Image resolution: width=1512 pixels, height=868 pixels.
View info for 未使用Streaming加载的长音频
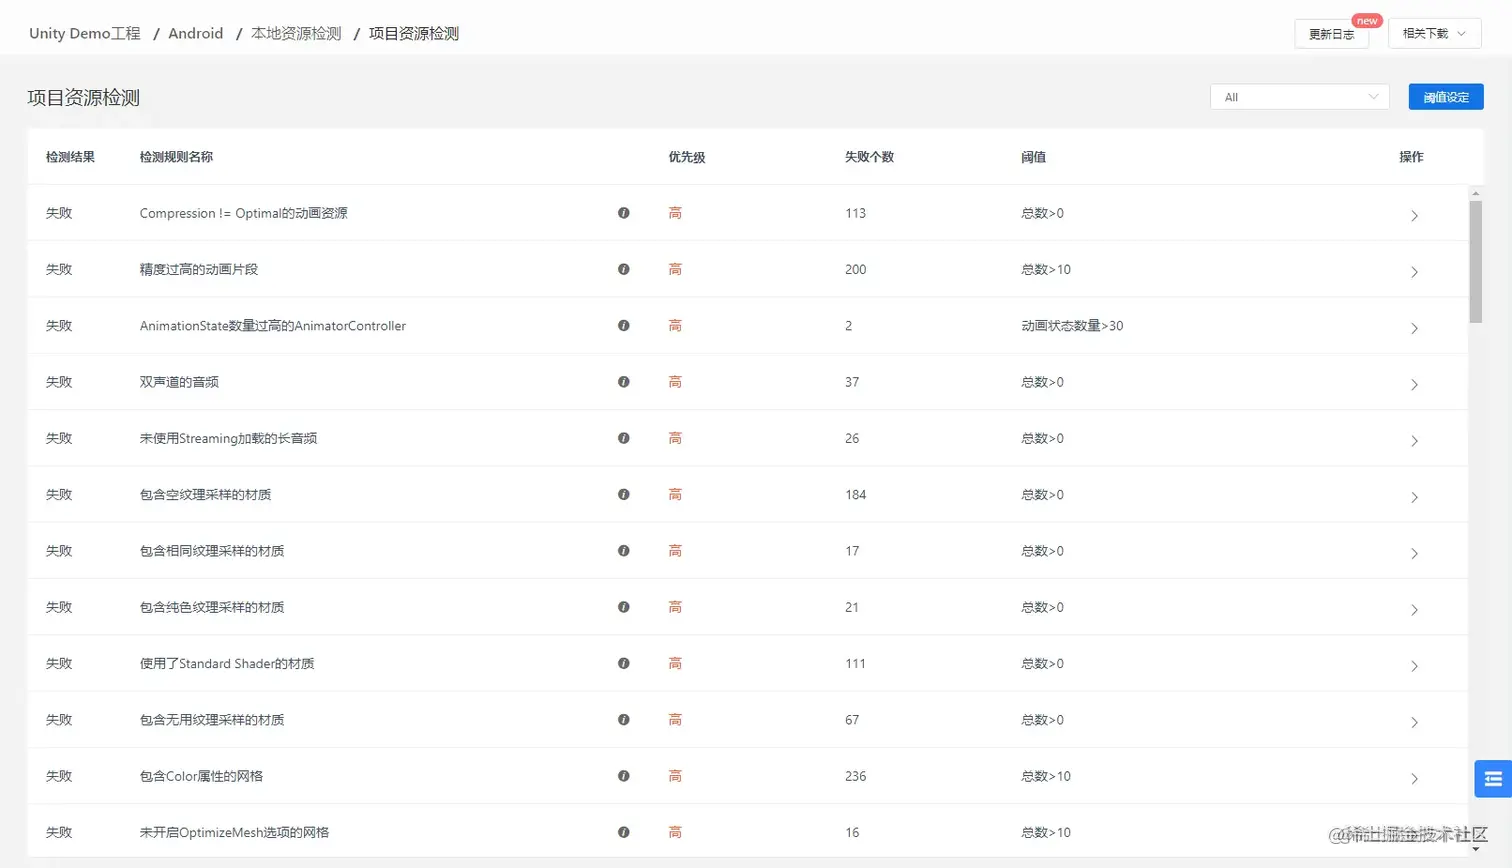623,439
